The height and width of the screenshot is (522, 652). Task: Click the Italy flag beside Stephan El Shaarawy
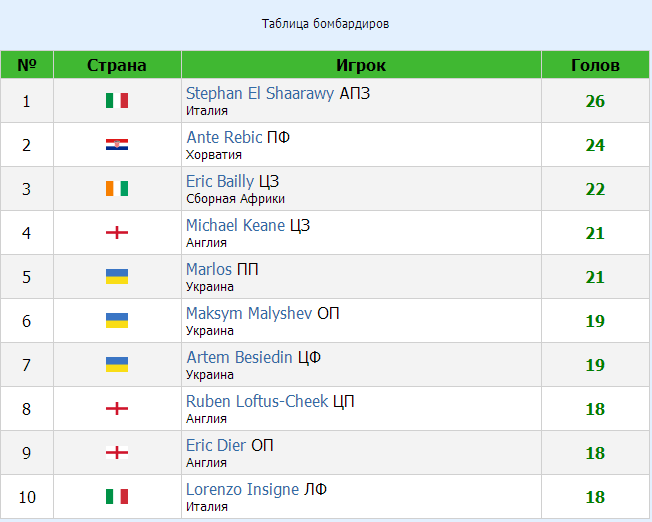tap(117, 101)
